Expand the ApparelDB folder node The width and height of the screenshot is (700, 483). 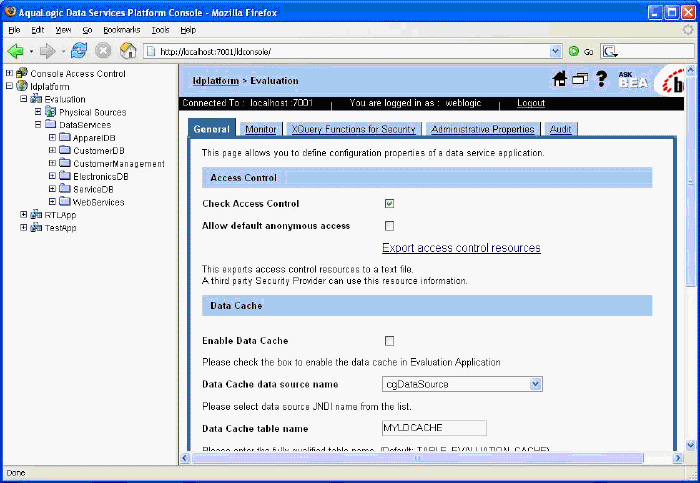[52, 137]
